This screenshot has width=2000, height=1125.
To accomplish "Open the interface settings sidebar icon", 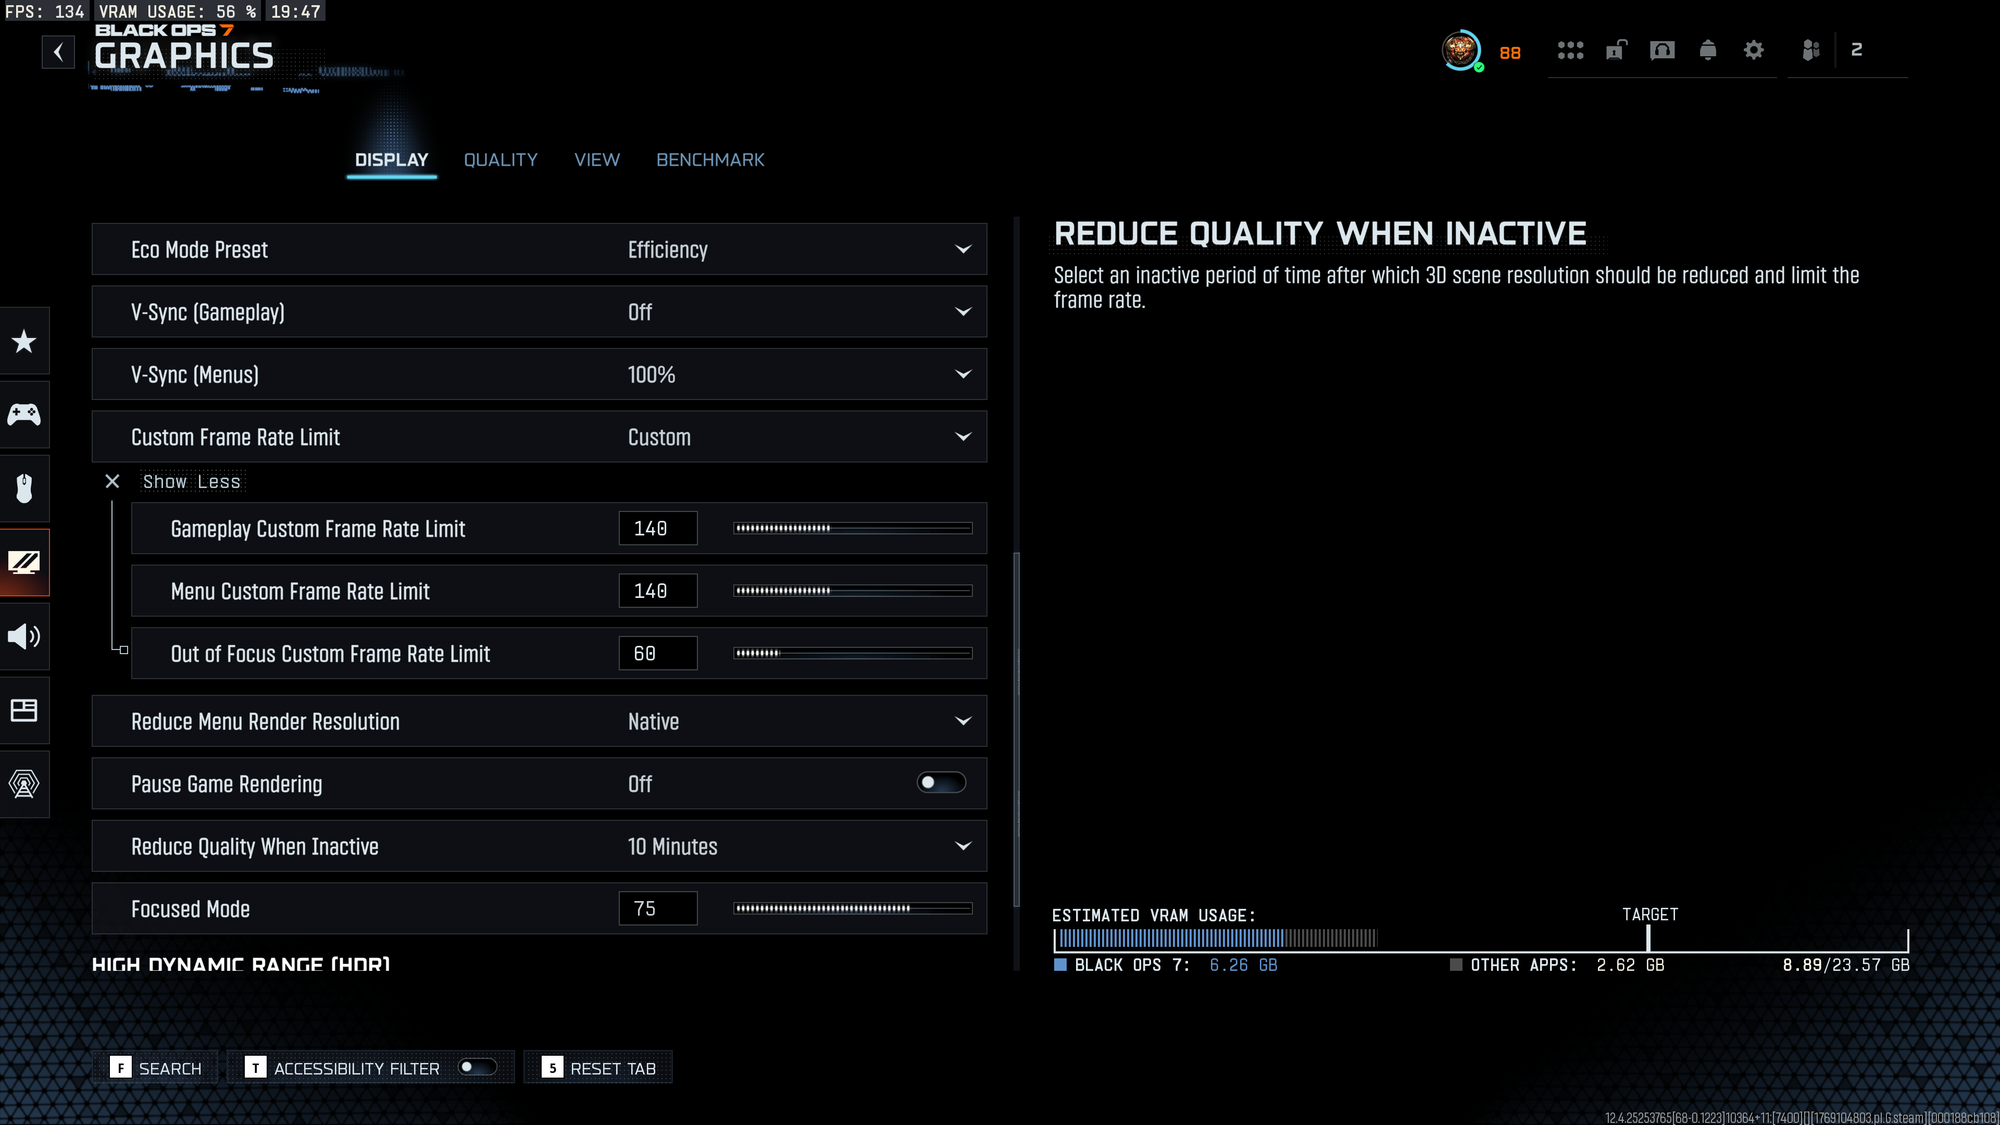I will click(24, 711).
